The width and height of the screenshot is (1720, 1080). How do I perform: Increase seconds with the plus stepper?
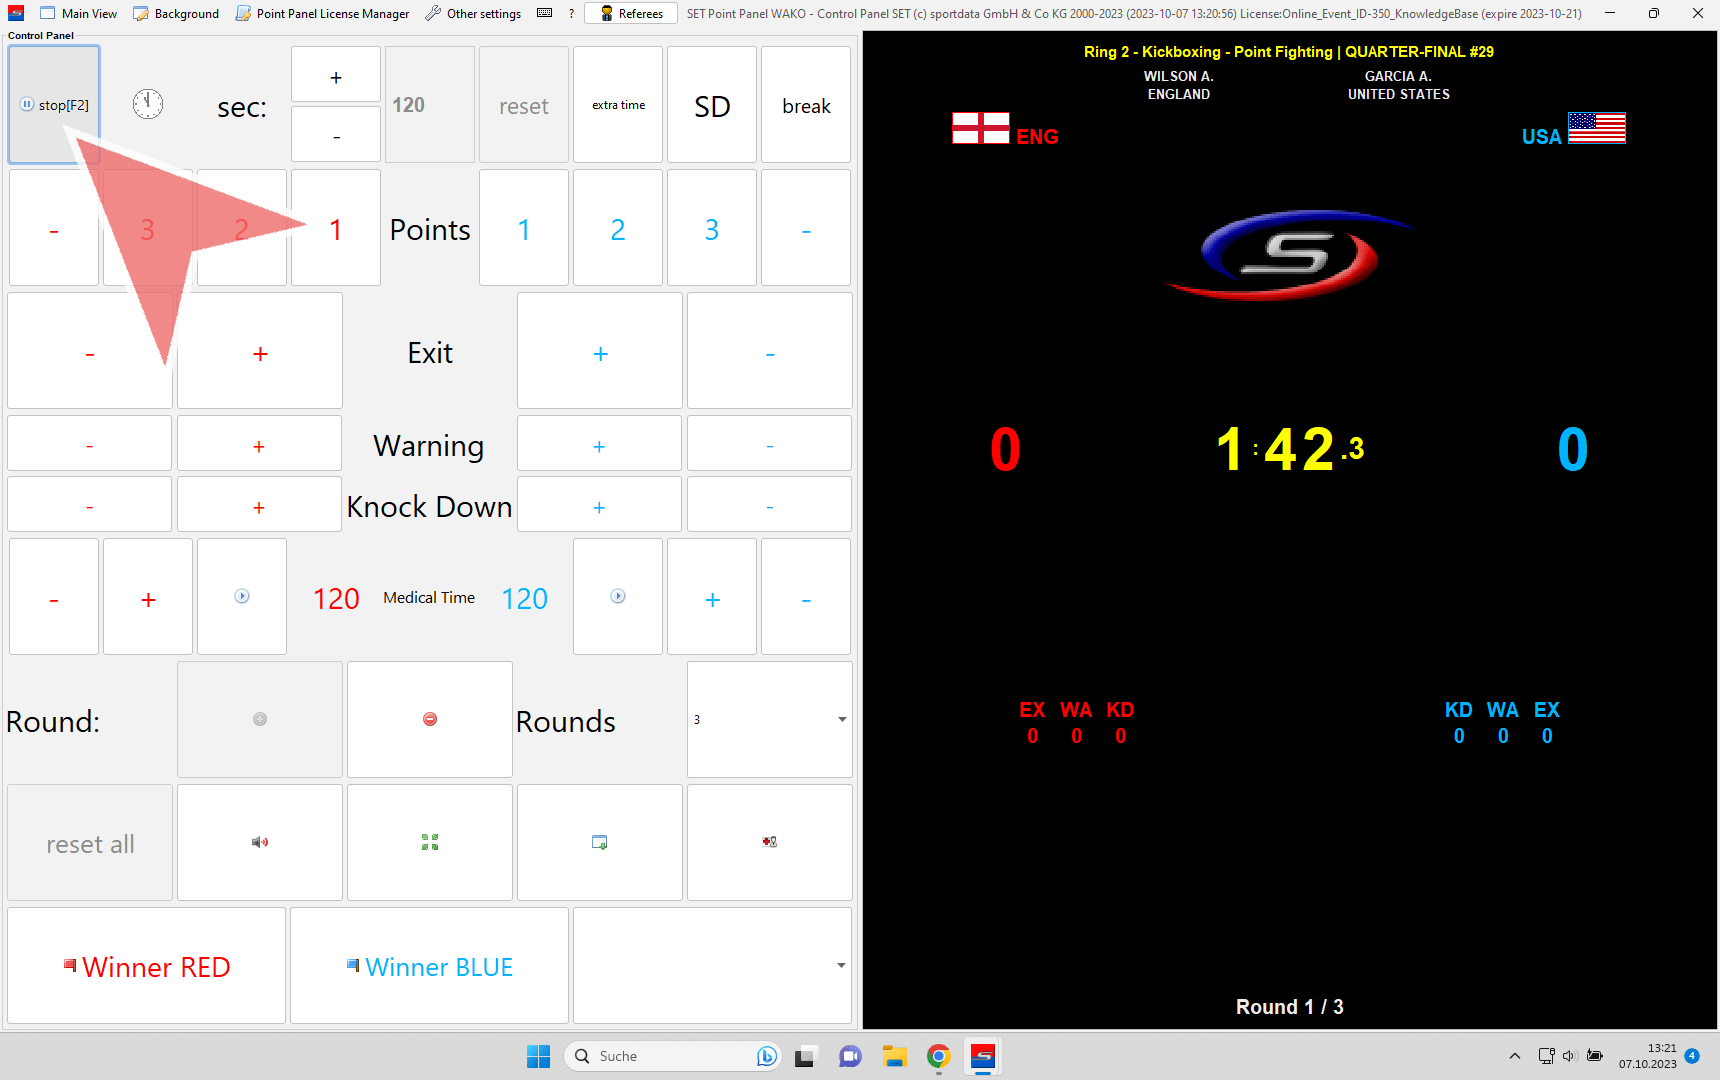pos(336,76)
